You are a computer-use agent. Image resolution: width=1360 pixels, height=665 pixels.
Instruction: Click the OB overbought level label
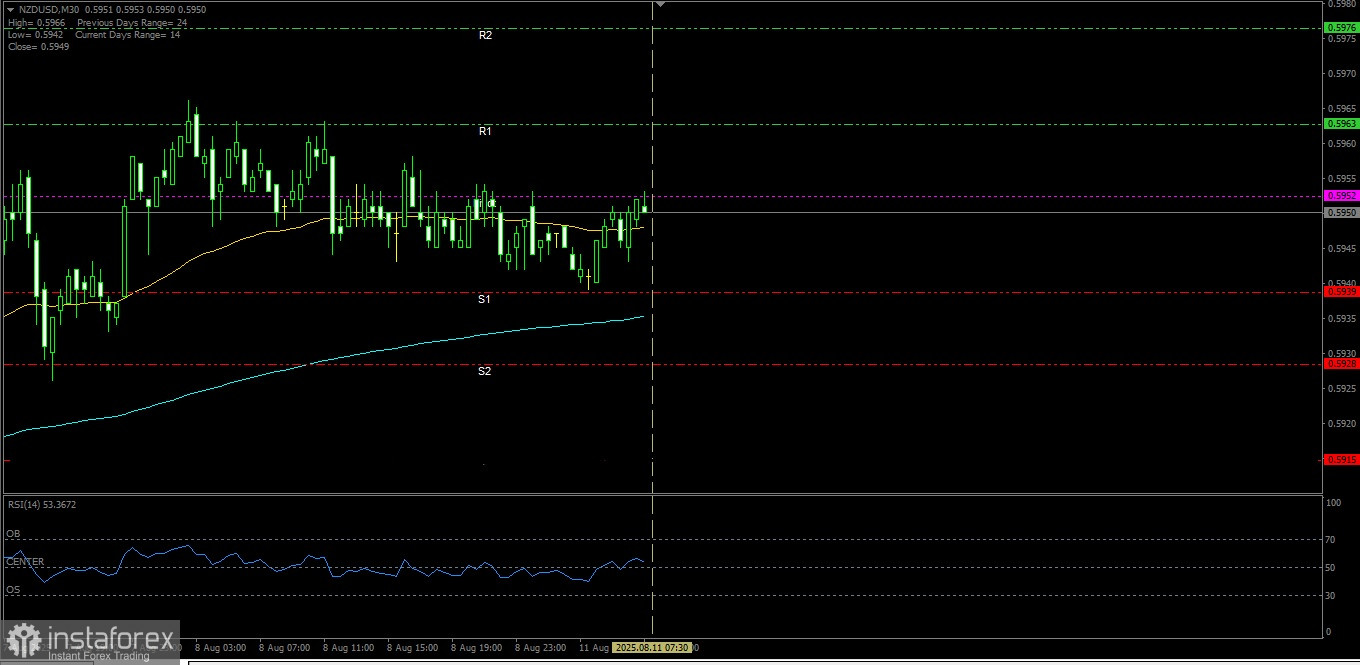pos(13,534)
